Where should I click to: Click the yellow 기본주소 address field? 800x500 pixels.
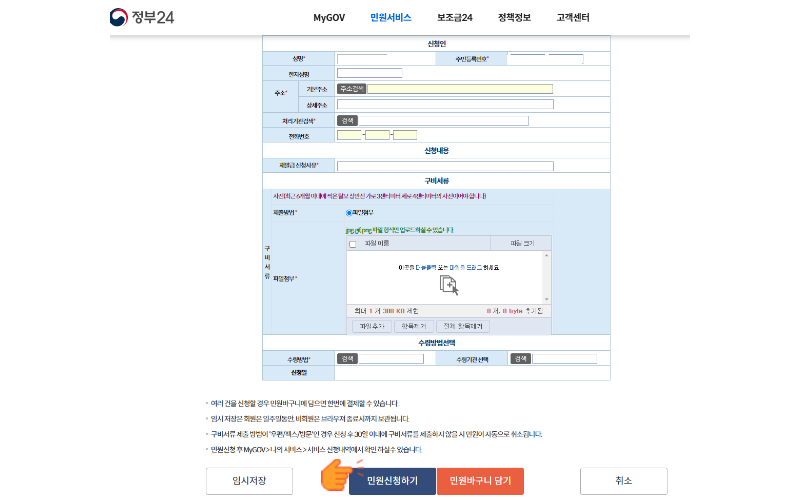[460, 89]
